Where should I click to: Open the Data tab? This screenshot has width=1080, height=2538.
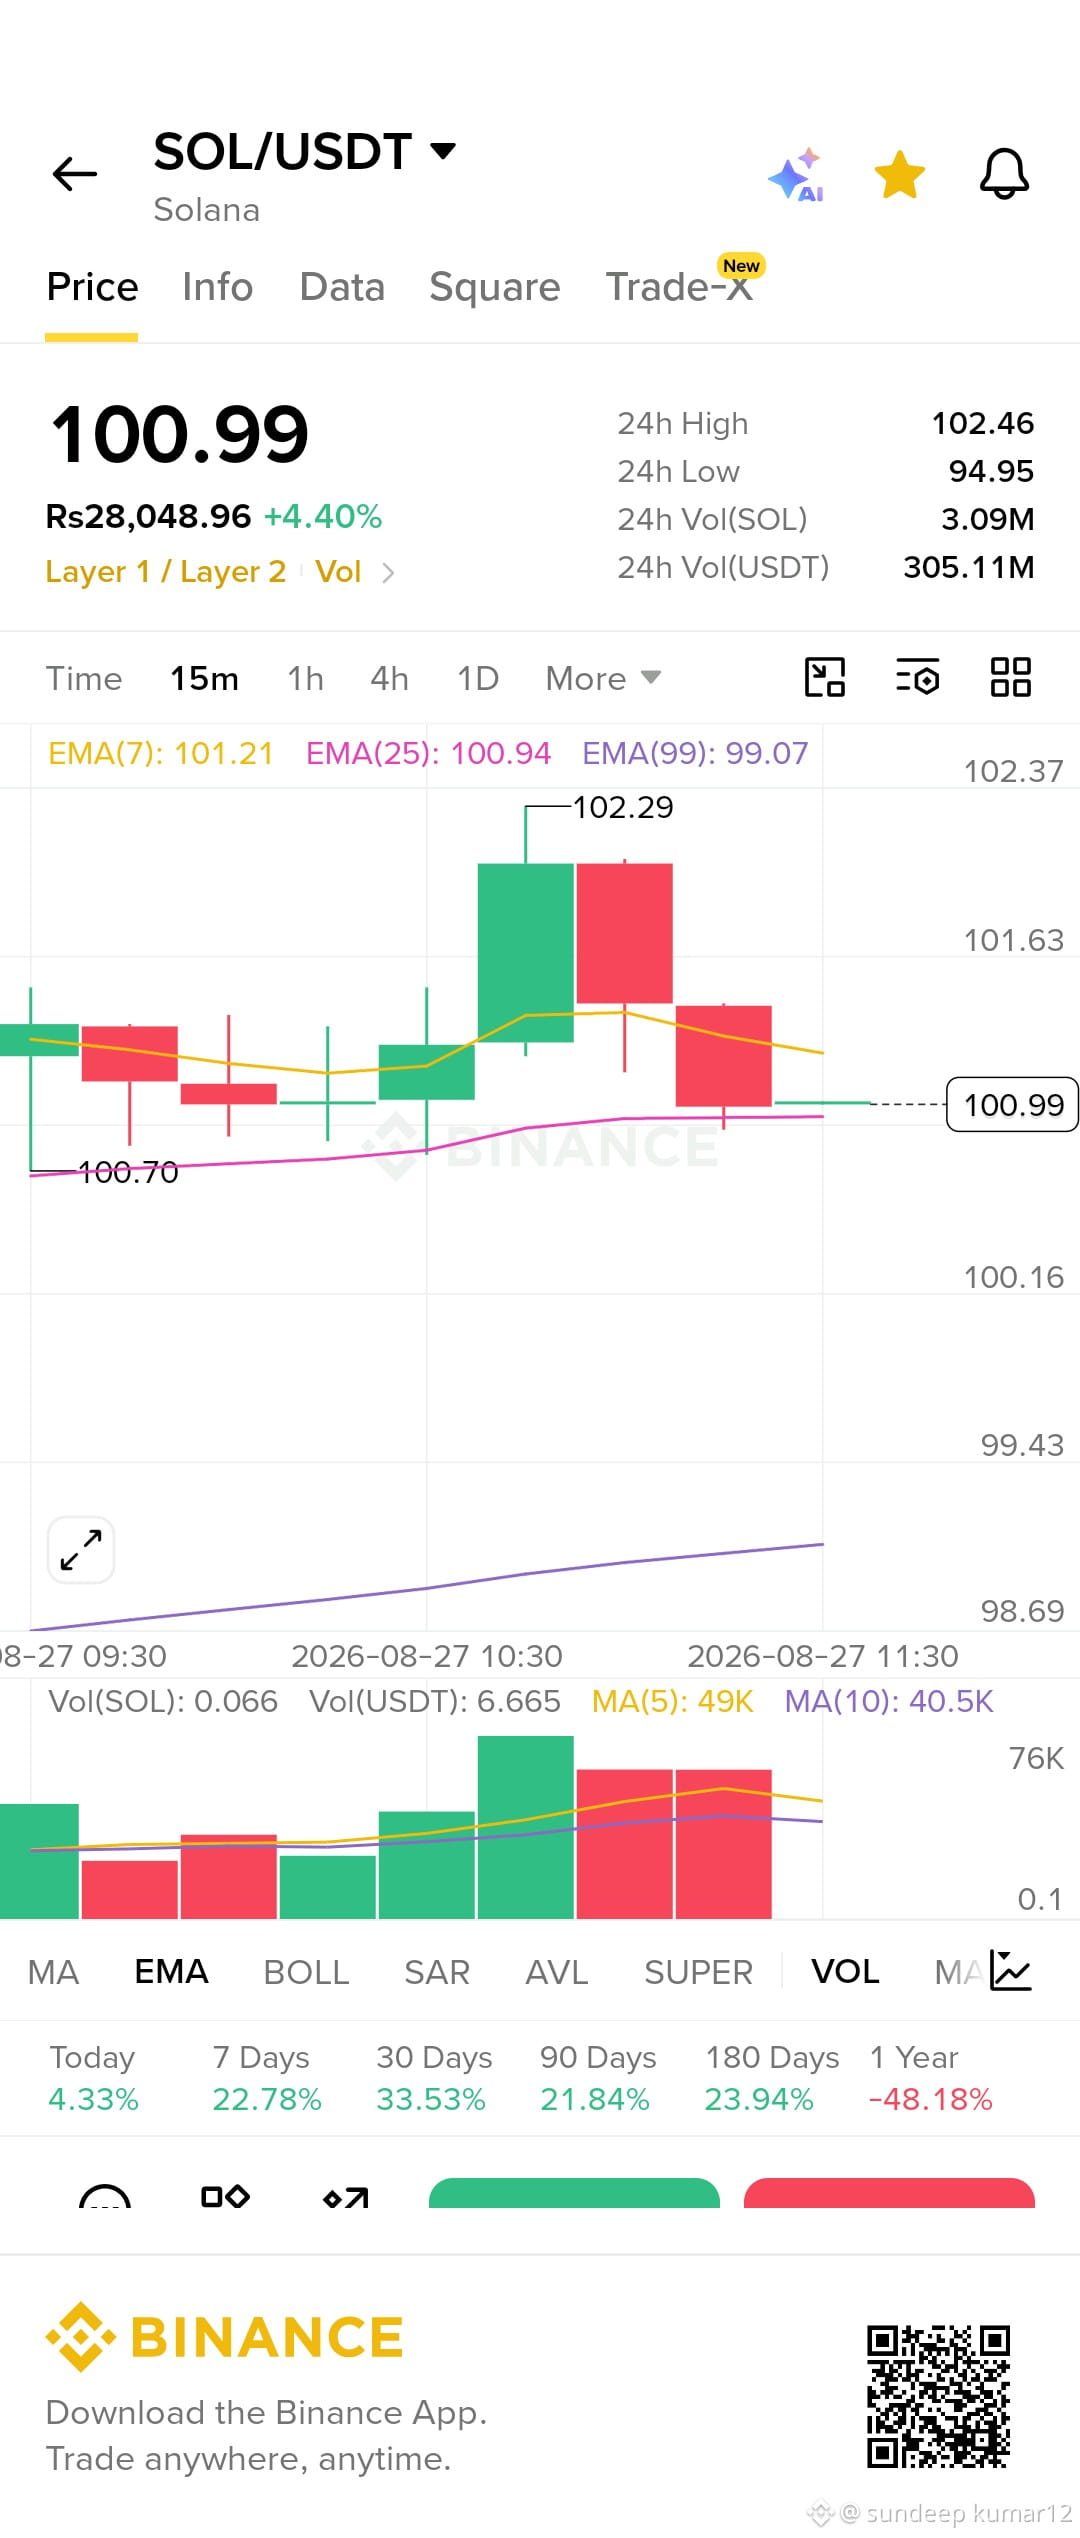click(x=342, y=287)
